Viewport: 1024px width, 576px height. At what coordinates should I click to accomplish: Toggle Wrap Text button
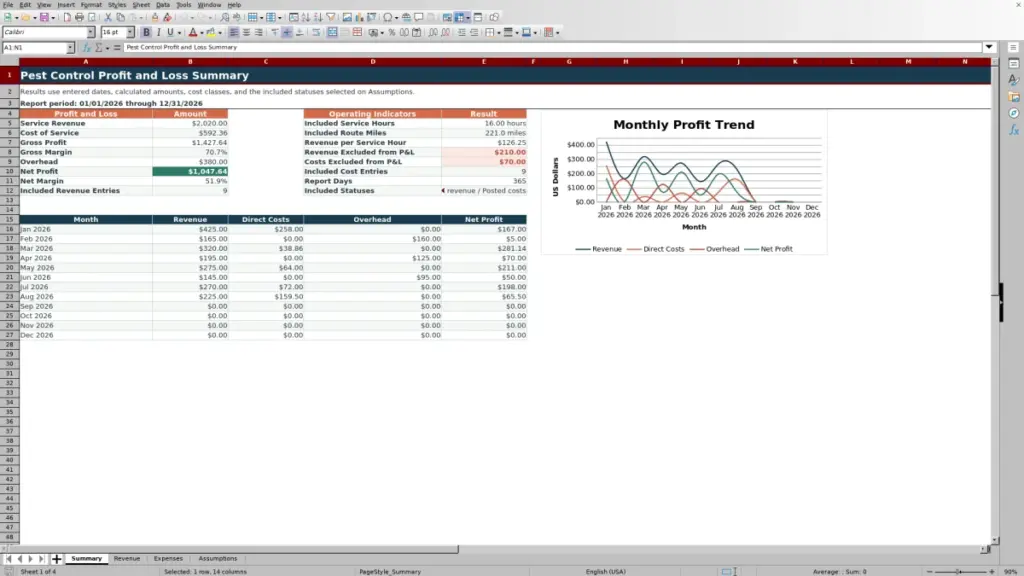click(x=316, y=33)
